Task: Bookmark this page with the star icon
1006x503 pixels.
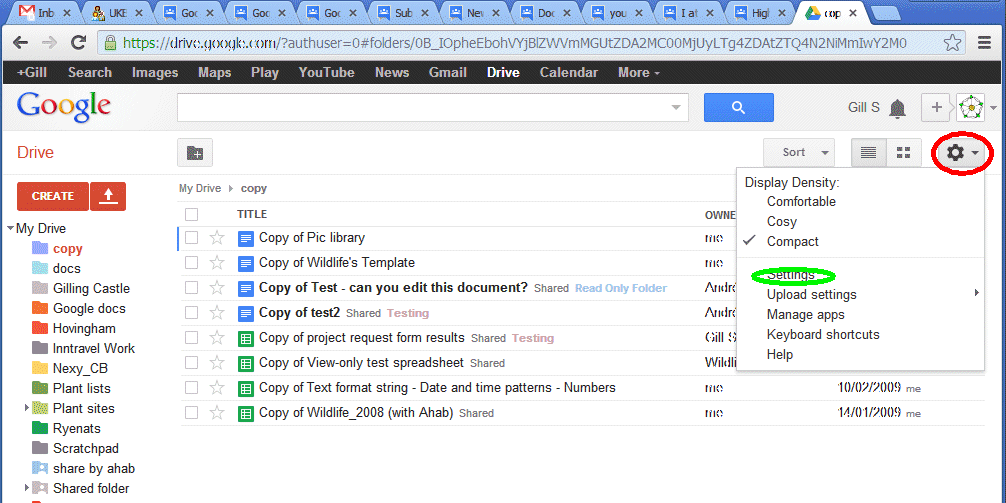Action: coord(953,43)
